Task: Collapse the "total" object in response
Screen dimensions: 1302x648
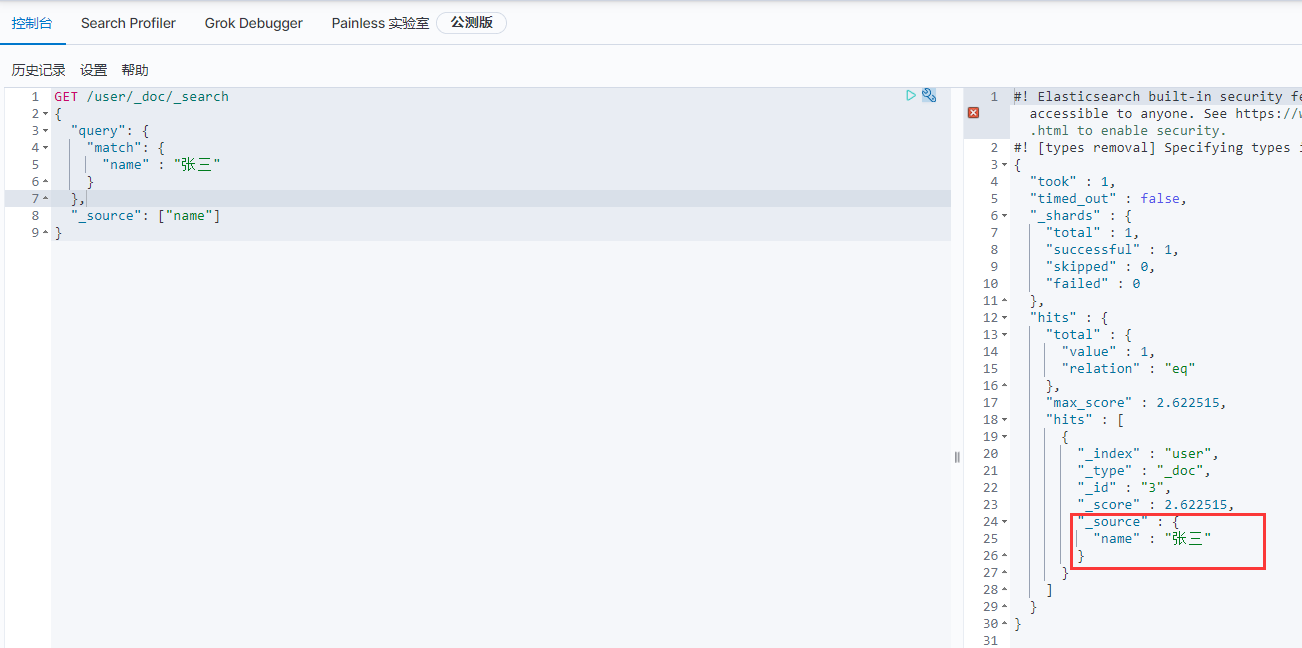Action: (x=1004, y=335)
